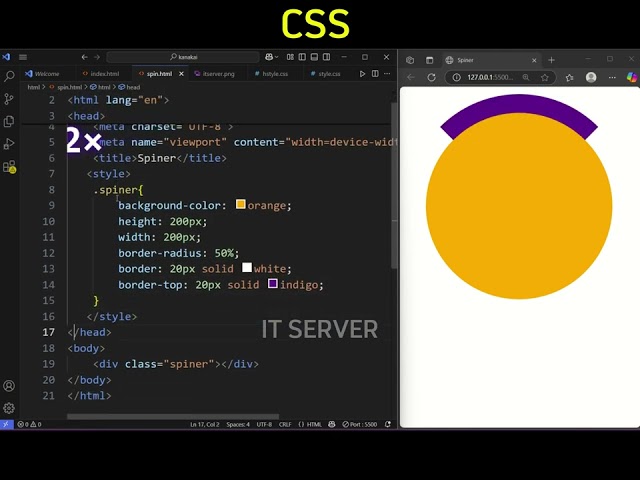Open the Copilot chat menu
Image resolution: width=640 pixels, height=480 pixels.
pyautogui.click(x=271, y=57)
